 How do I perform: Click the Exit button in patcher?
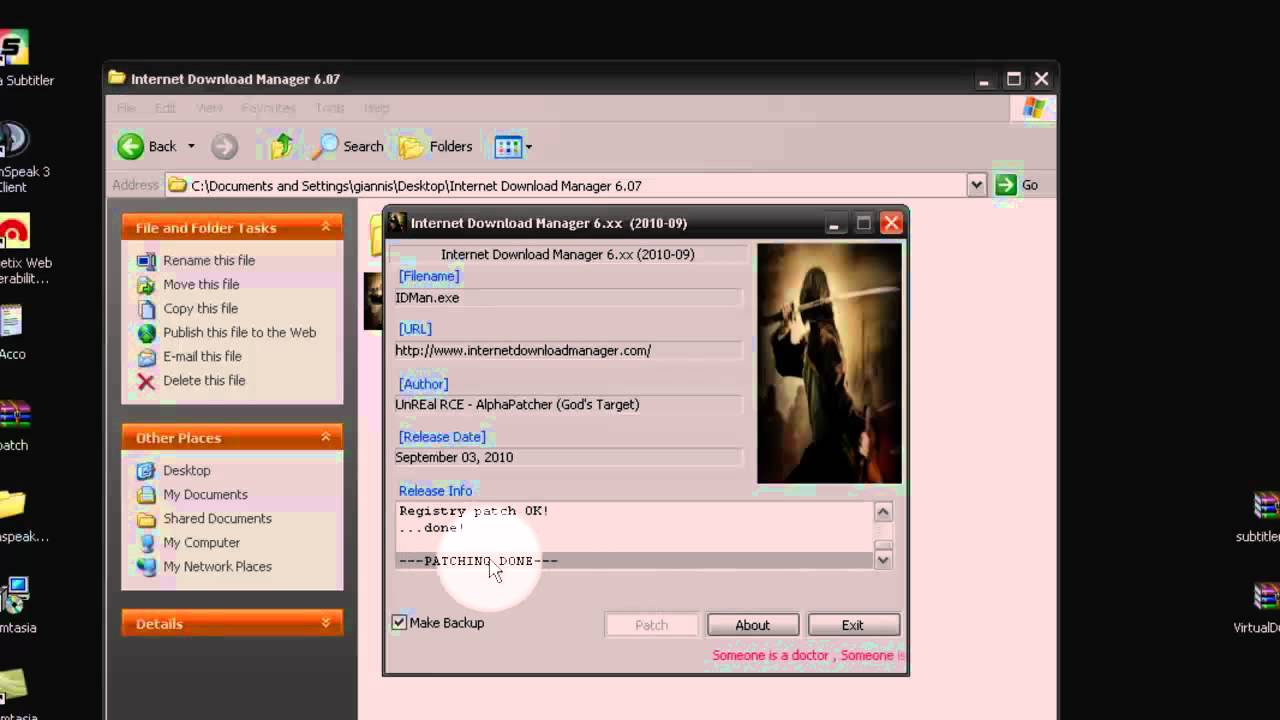click(853, 625)
